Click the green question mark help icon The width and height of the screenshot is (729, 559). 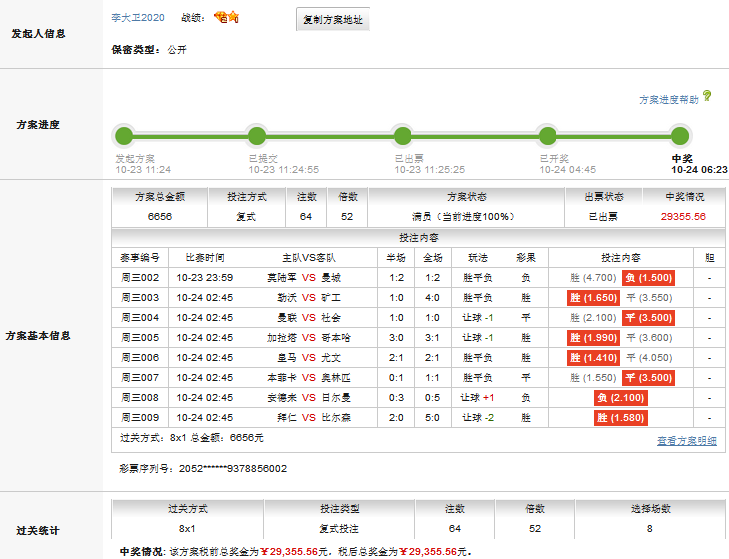707,96
